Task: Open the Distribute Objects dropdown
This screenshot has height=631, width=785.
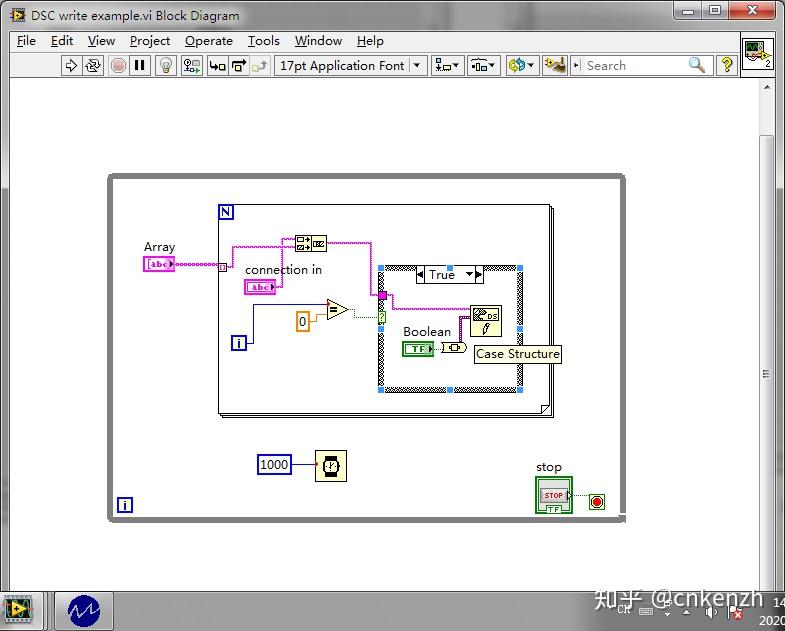Action: (484, 66)
